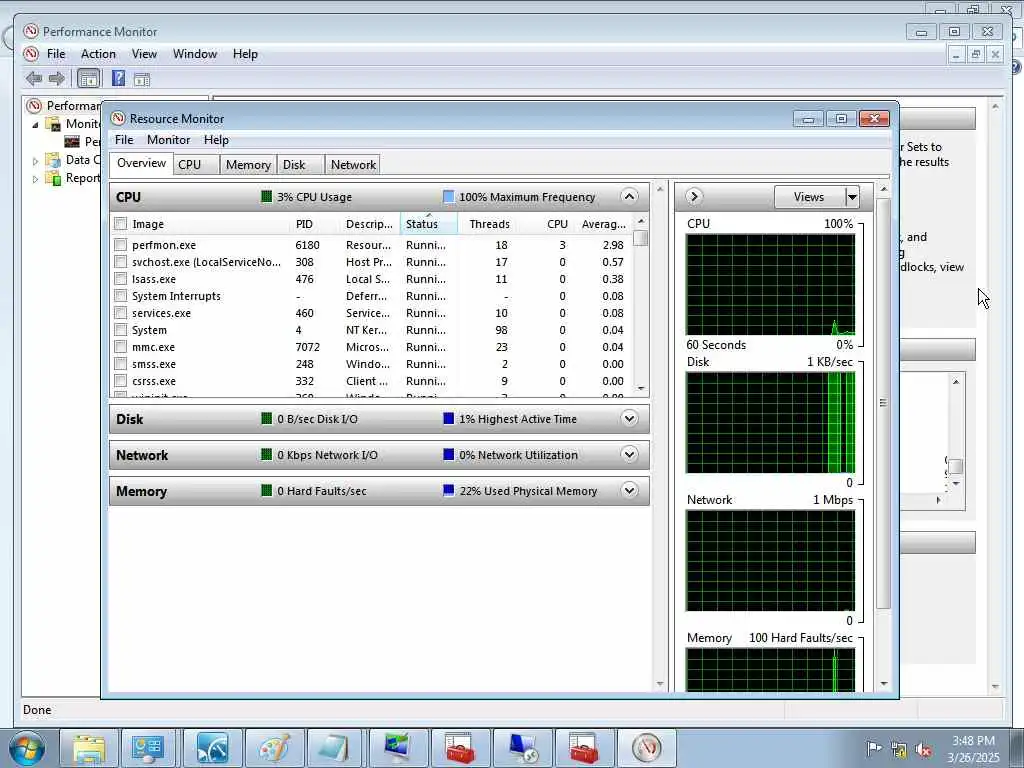1024x768 pixels.
Task: Open the first red toolbox taskbar icon
Action: pyautogui.click(x=460, y=748)
